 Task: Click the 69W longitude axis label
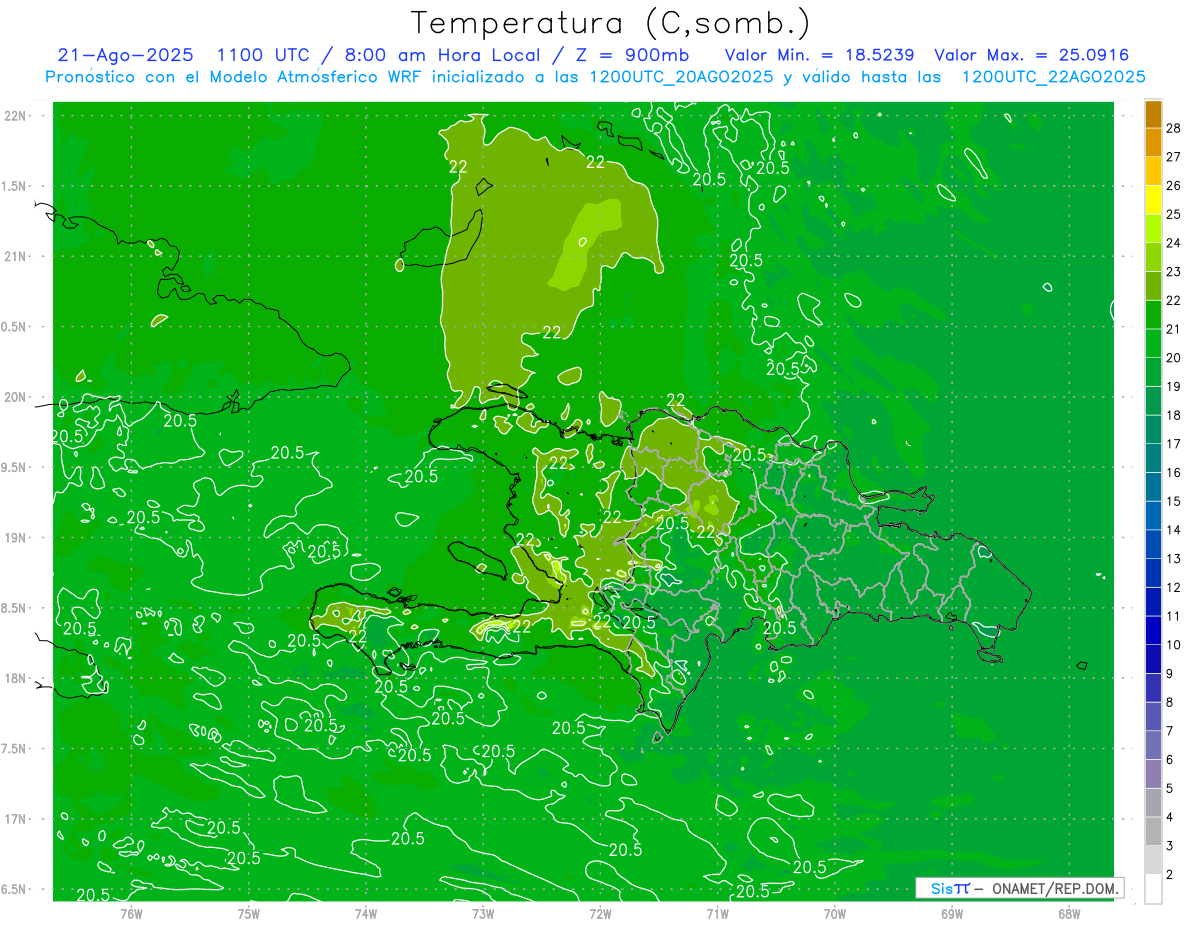tap(951, 914)
